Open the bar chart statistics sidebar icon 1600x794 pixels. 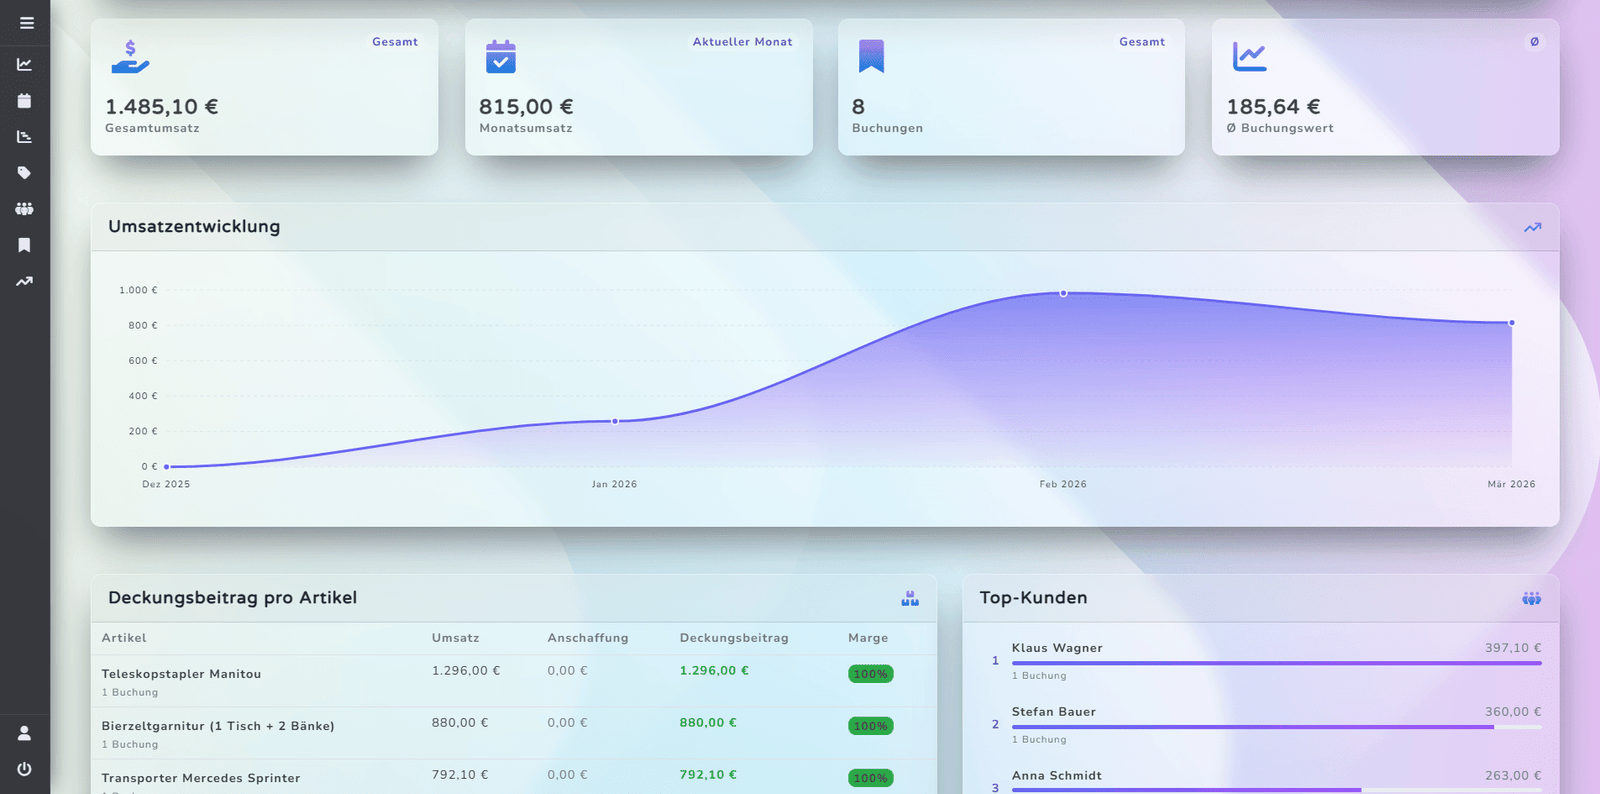click(x=24, y=137)
